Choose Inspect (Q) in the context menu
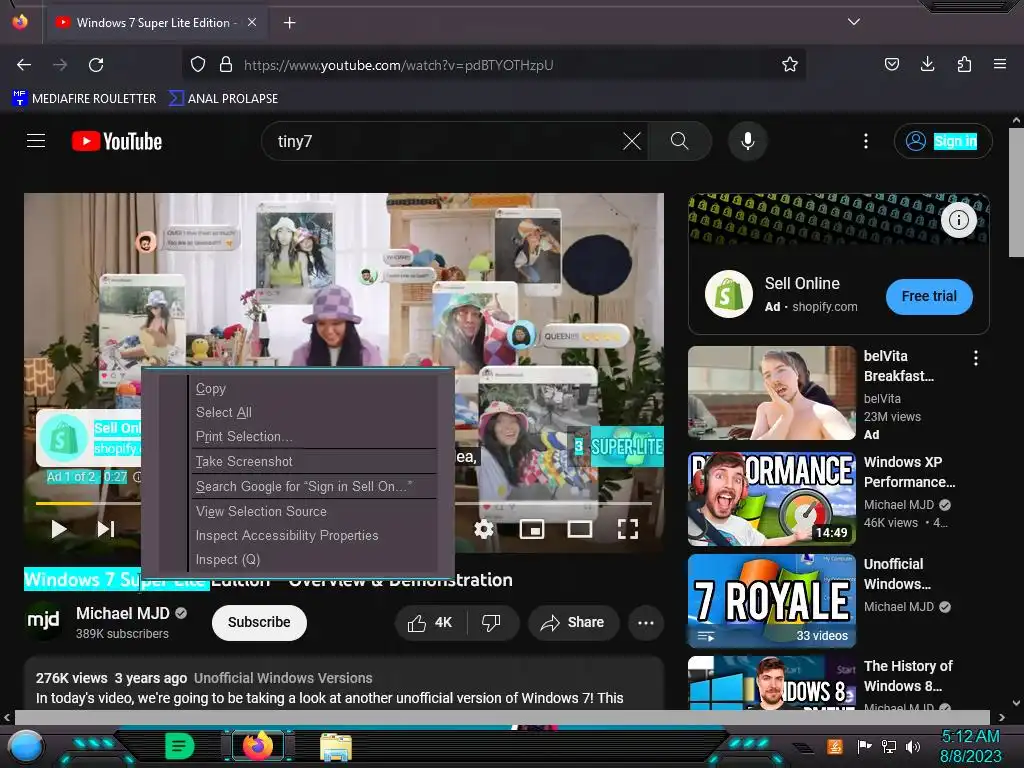 point(315,560)
